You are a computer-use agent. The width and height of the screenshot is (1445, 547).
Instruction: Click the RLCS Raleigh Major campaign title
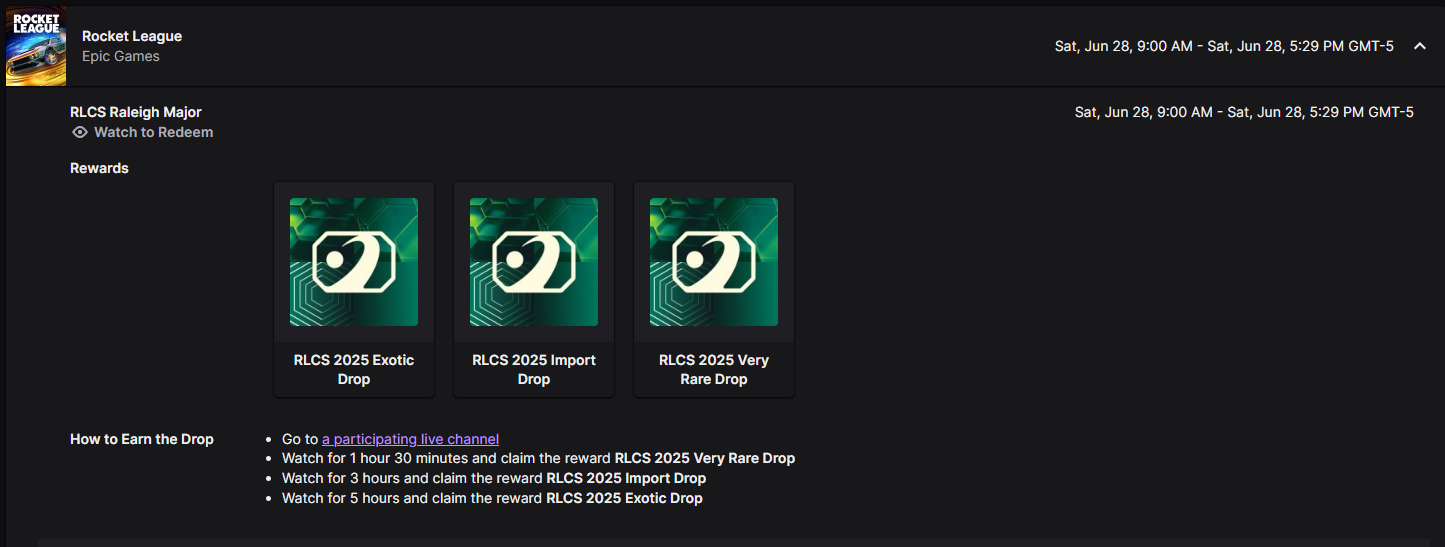pos(136,112)
